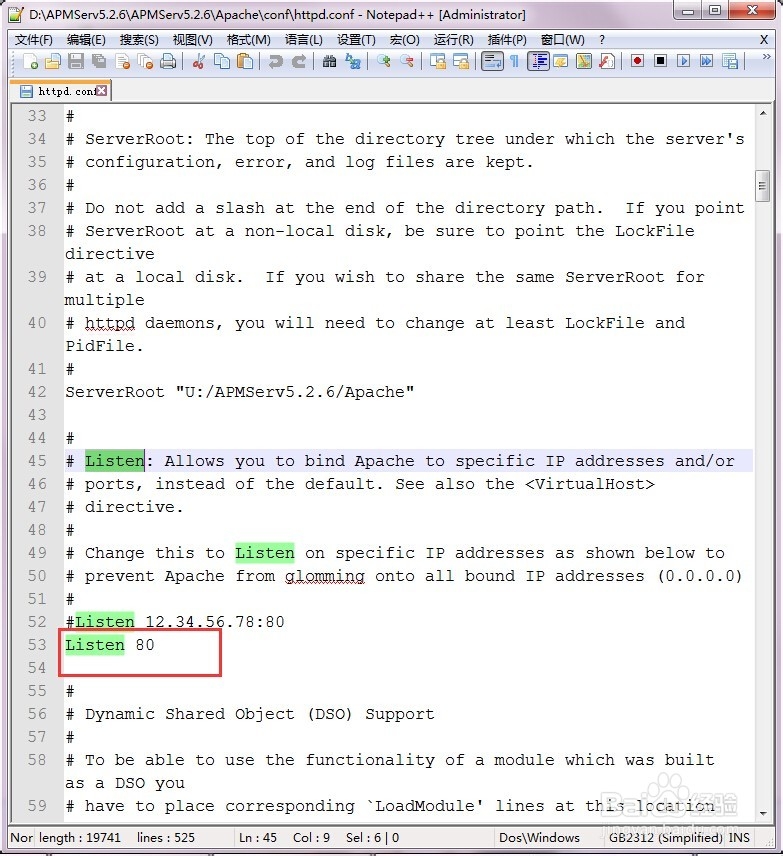Click 'Dos\Windows' in status bar
783x856 pixels.
[539, 837]
